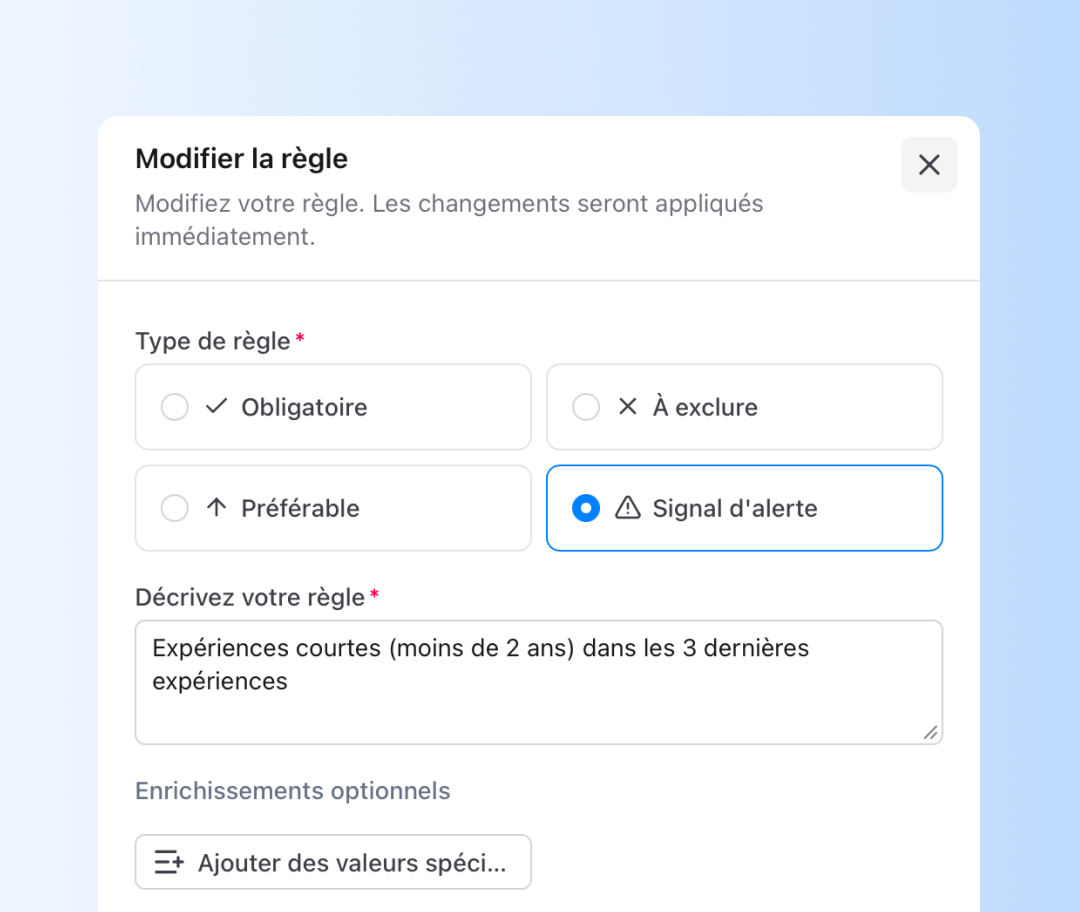Click the selected Signal d'alerte radio button
1080x912 pixels.
[x=586, y=508]
